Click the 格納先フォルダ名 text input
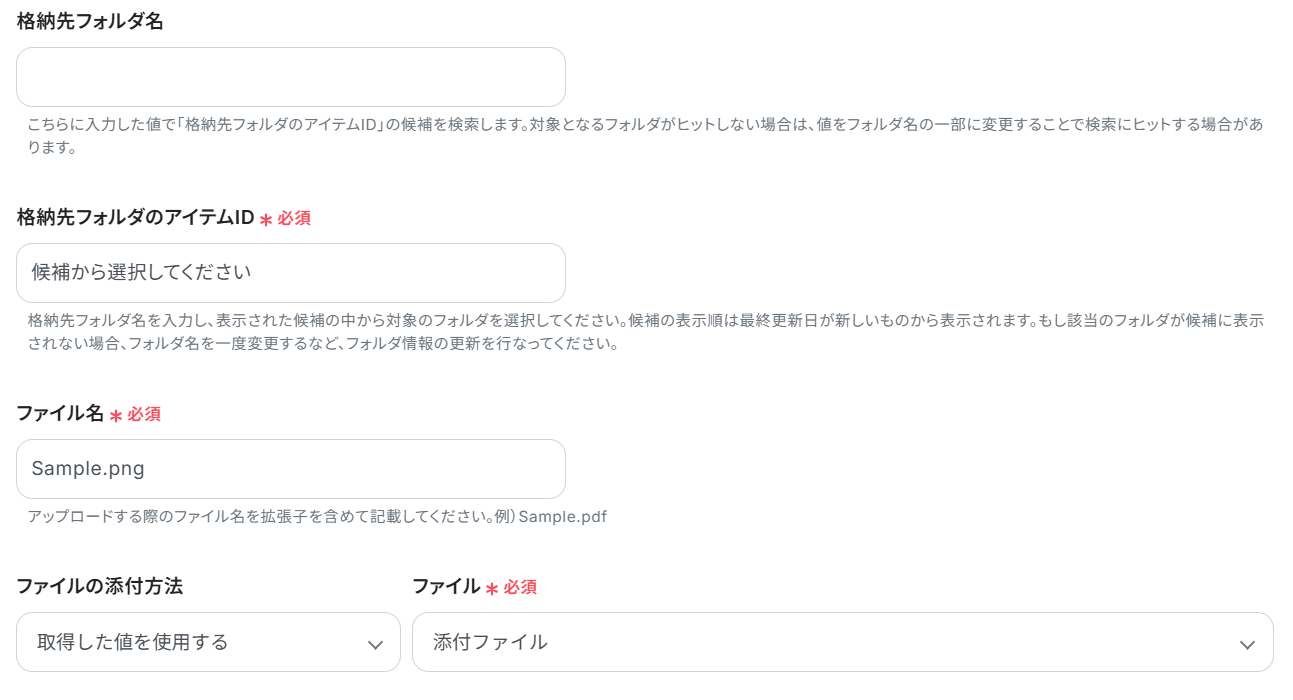The image size is (1293, 700). click(x=290, y=77)
